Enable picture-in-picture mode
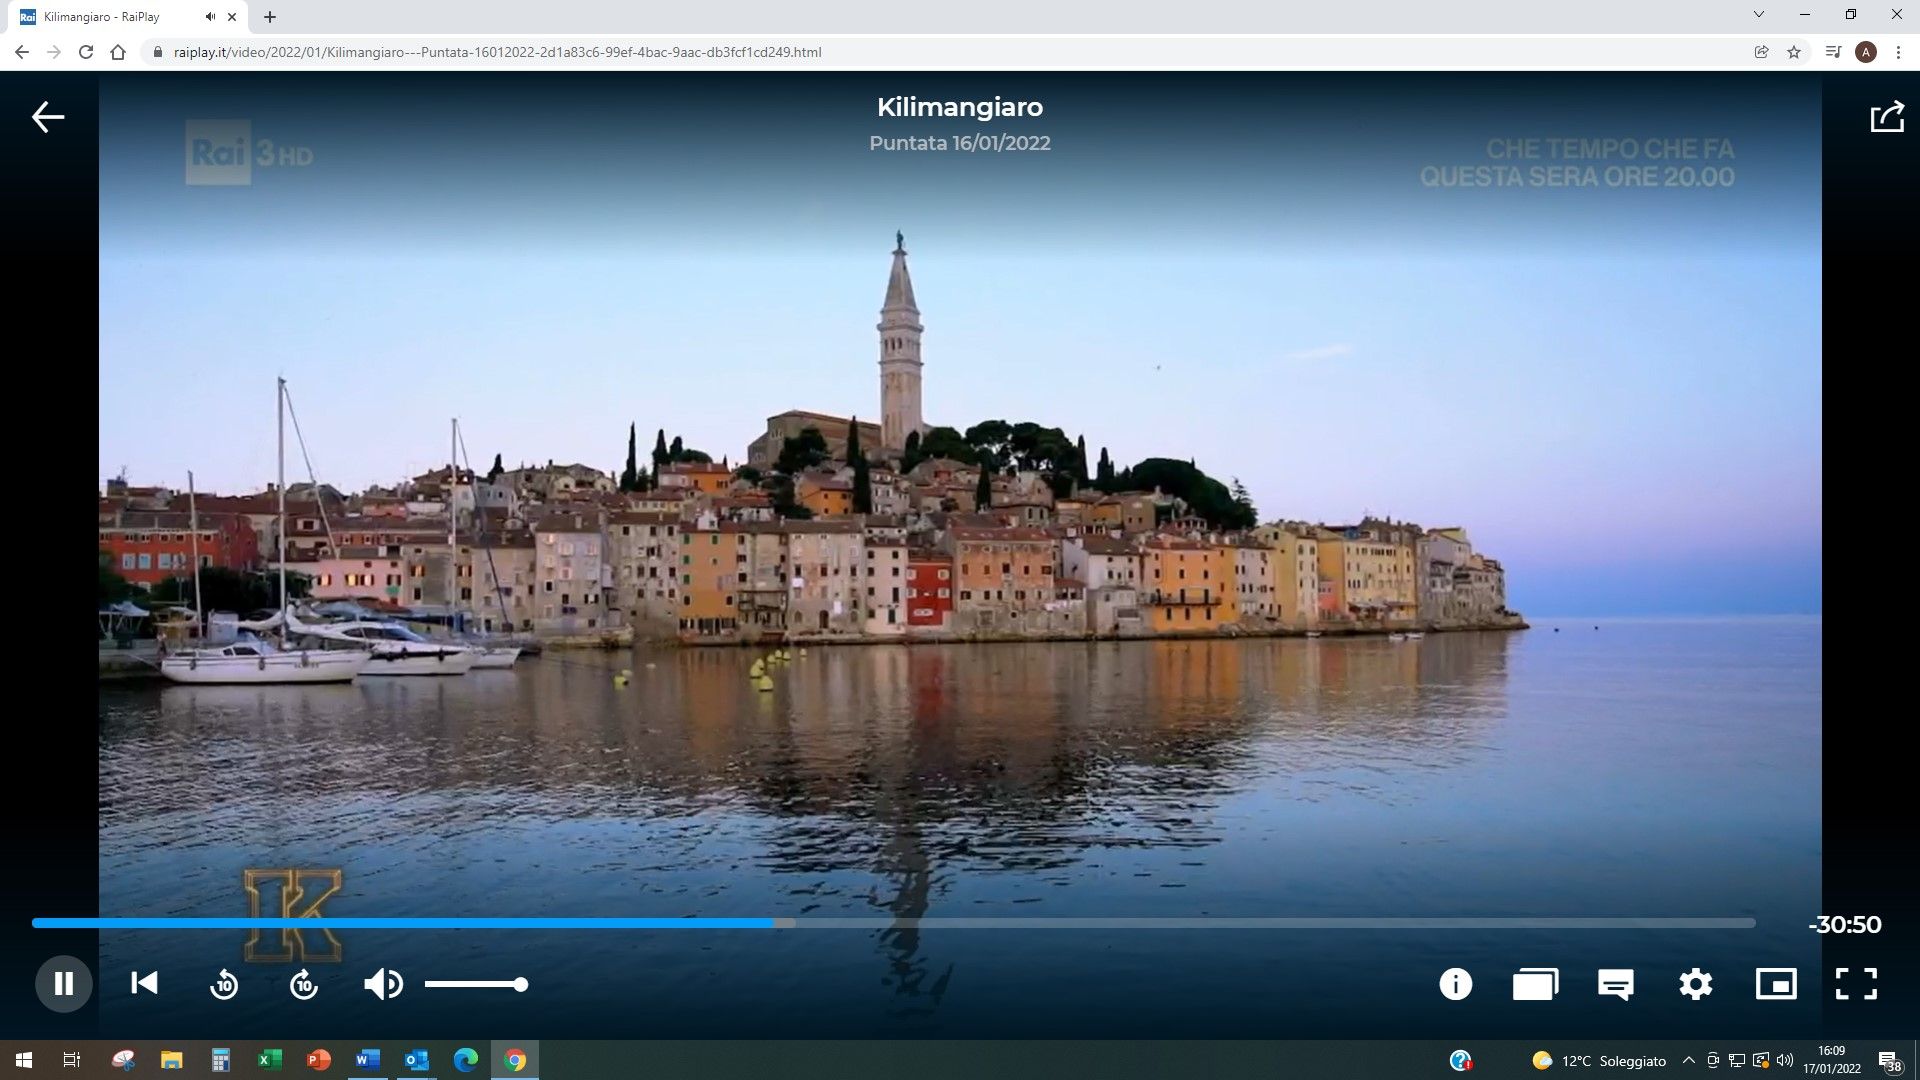 pos(1776,985)
